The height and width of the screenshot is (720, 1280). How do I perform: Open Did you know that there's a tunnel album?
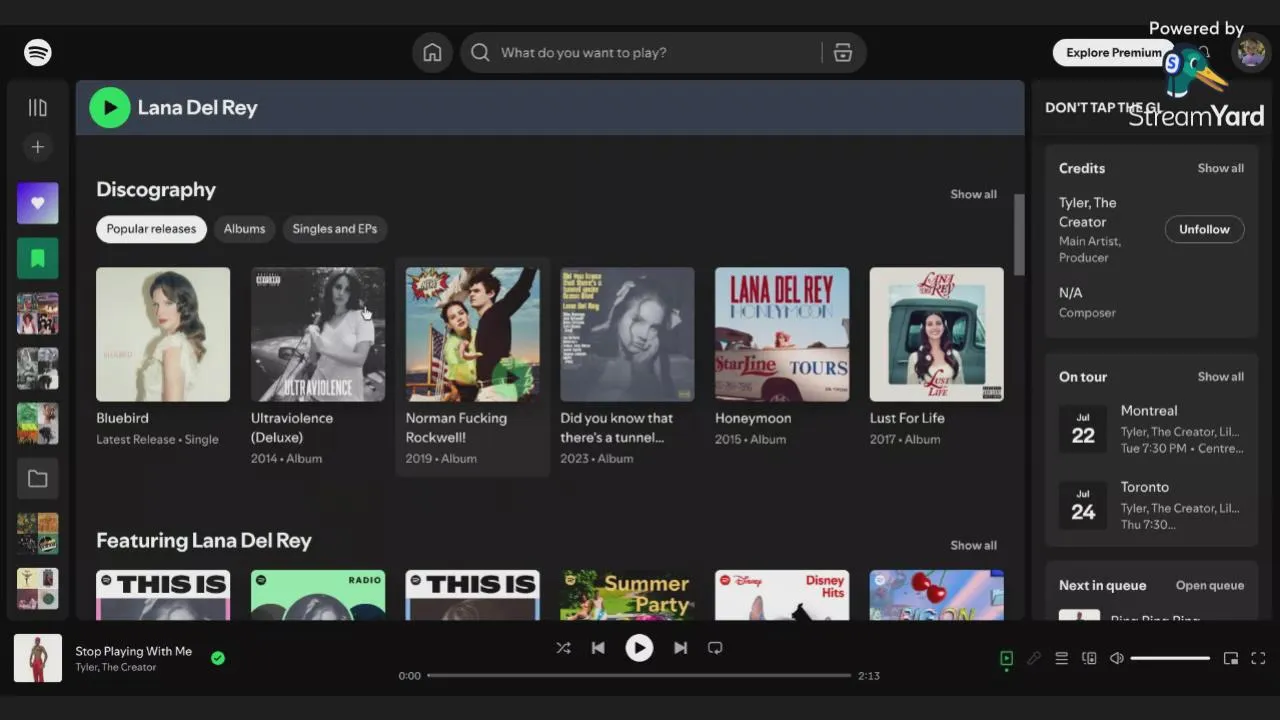(x=627, y=334)
